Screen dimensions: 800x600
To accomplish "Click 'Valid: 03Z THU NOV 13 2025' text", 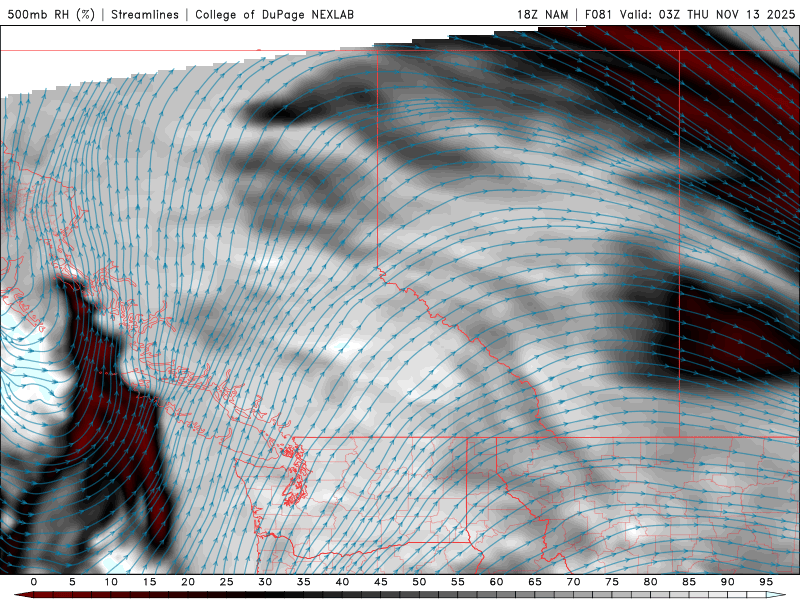I will pos(707,14).
